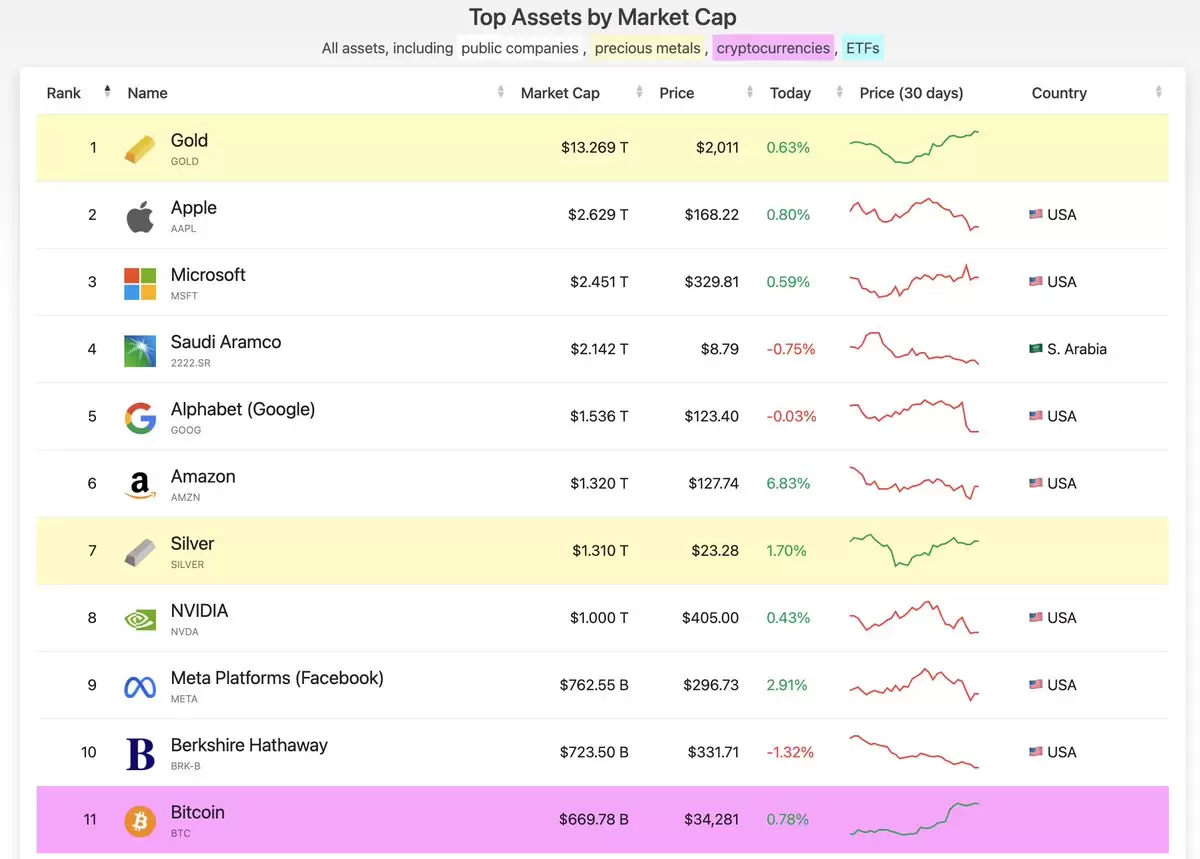The height and width of the screenshot is (859, 1200).
Task: Select the cryptocurrencies category tag
Action: point(773,48)
